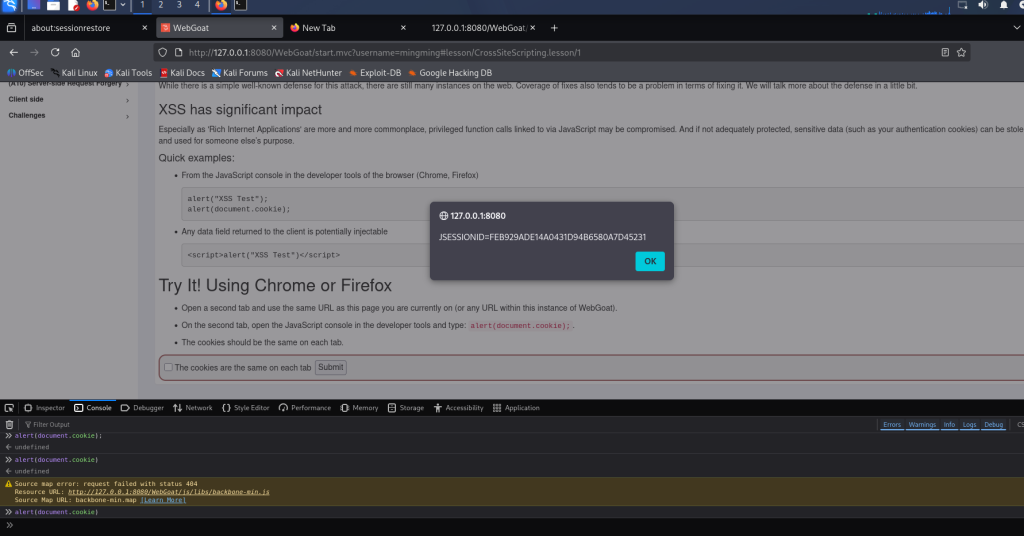Click the file manager panel icon
The image size is (1024, 536).
[54, 5]
